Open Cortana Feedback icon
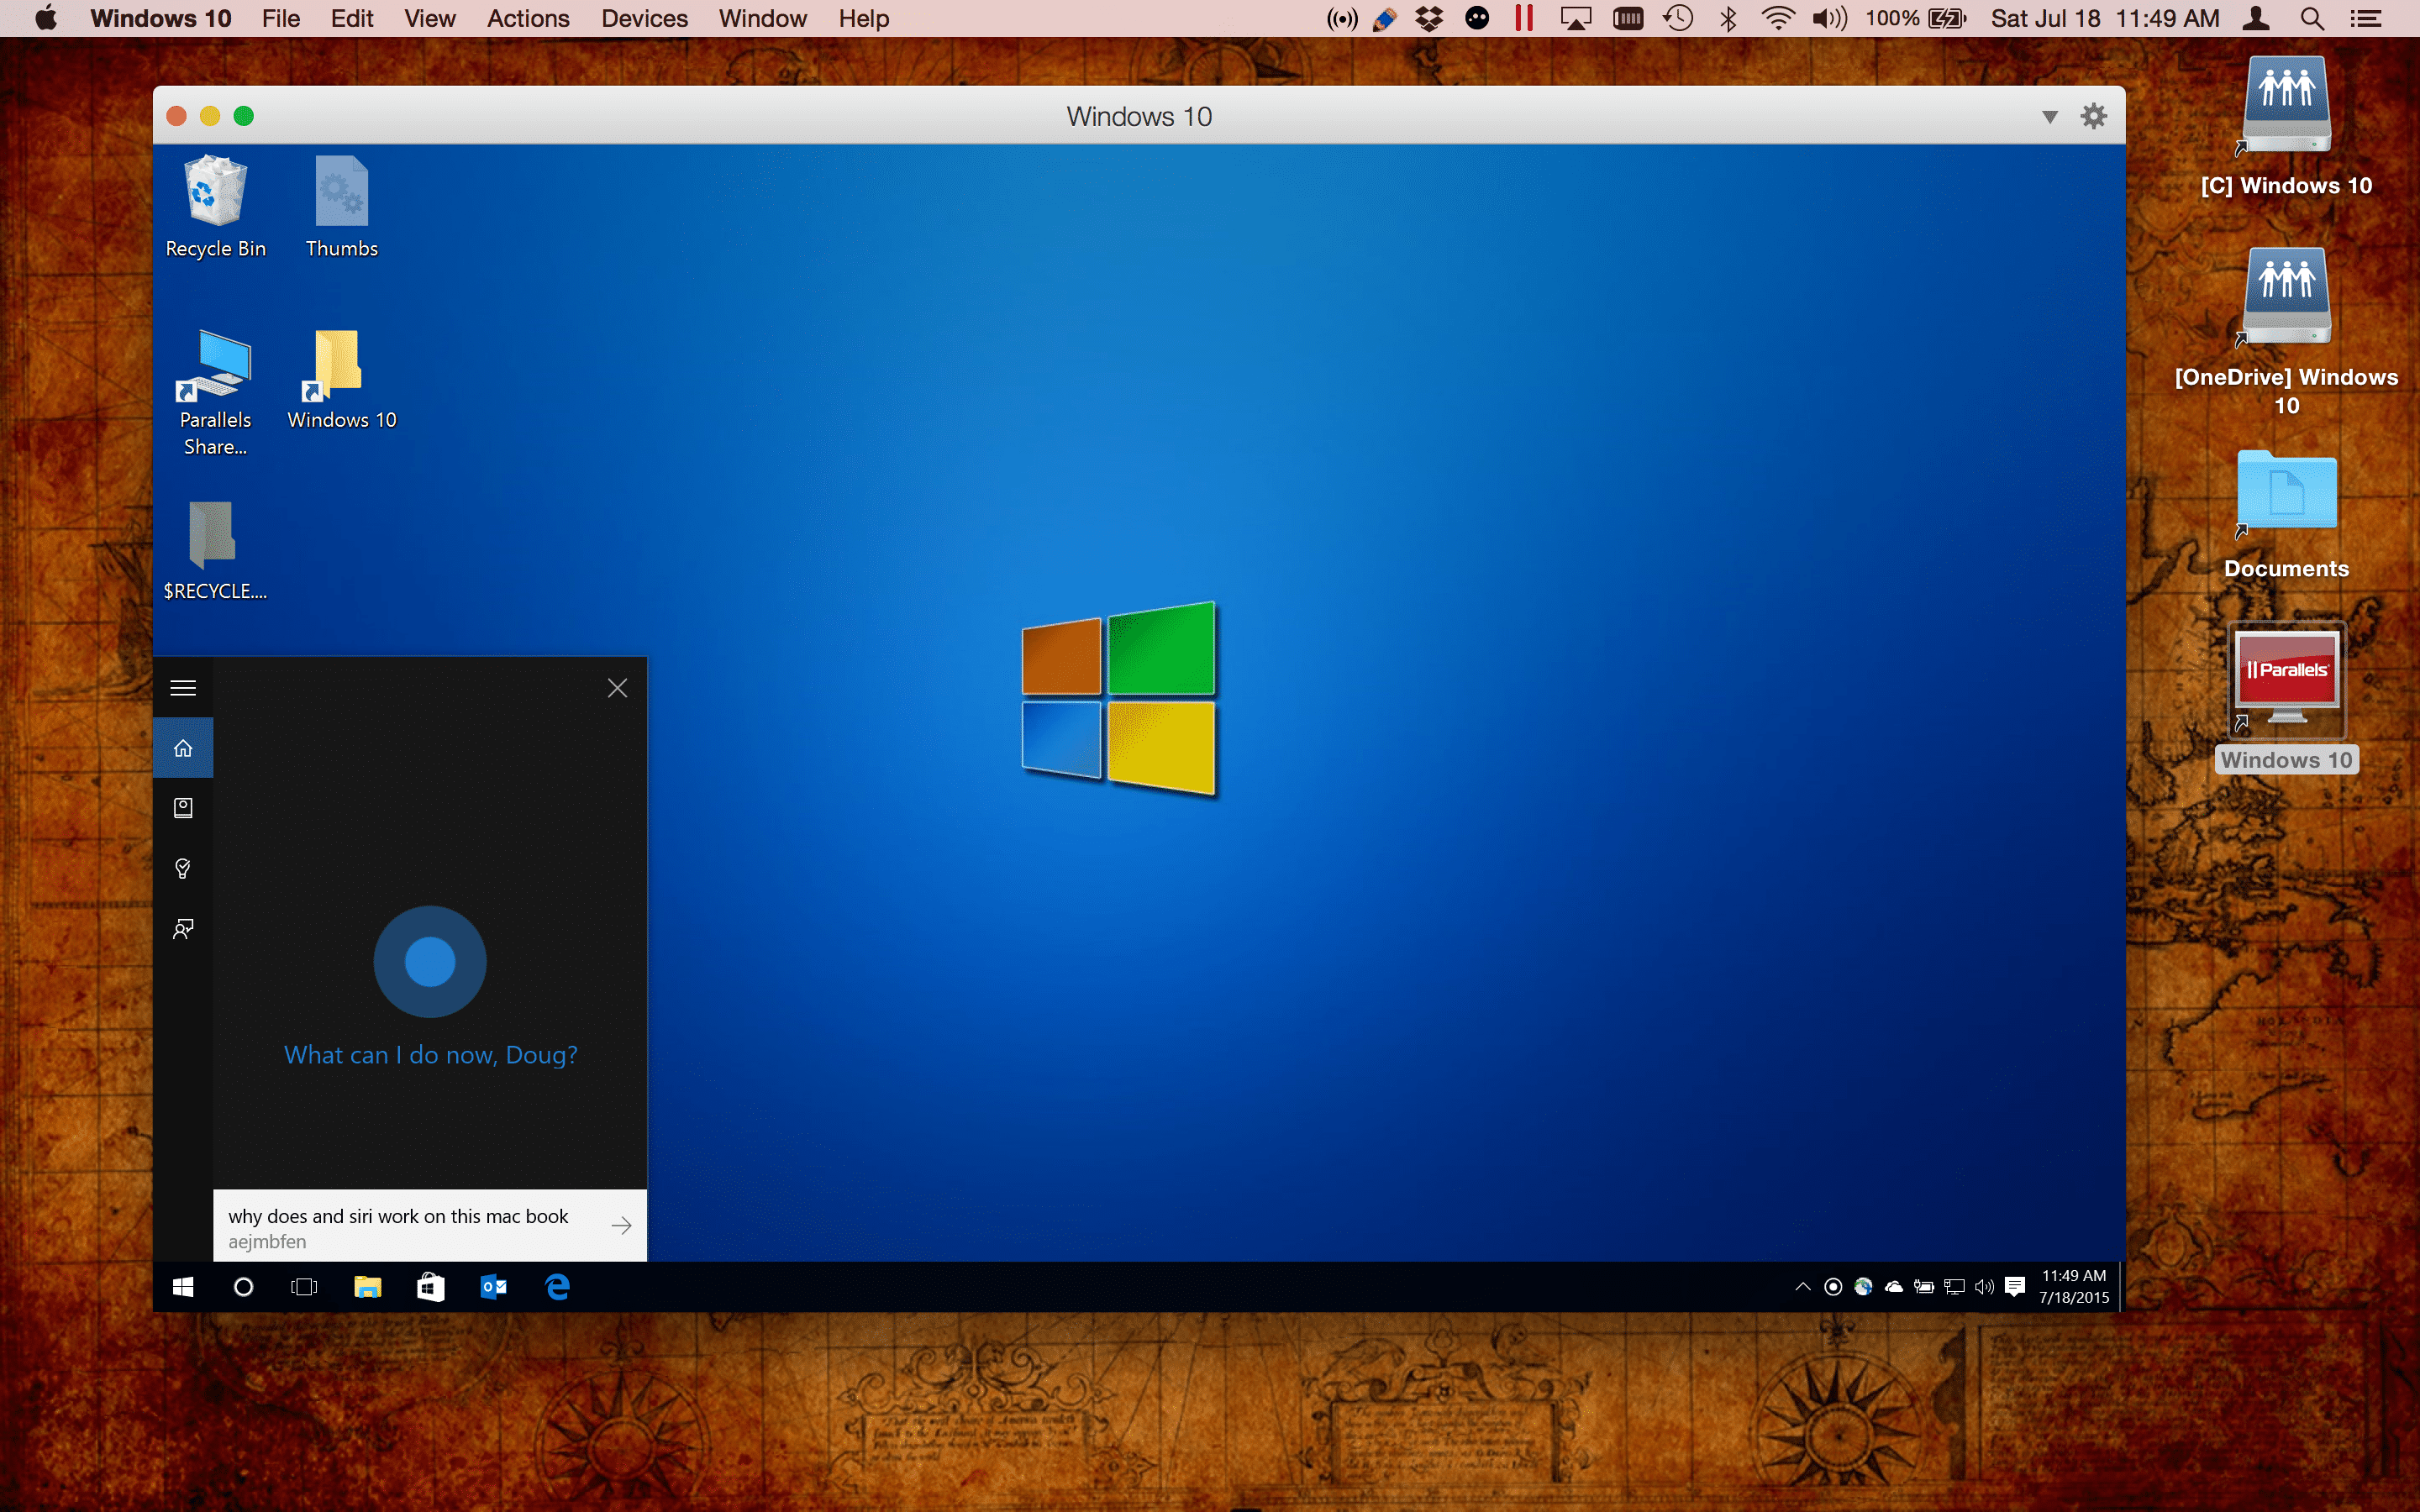 [x=183, y=929]
